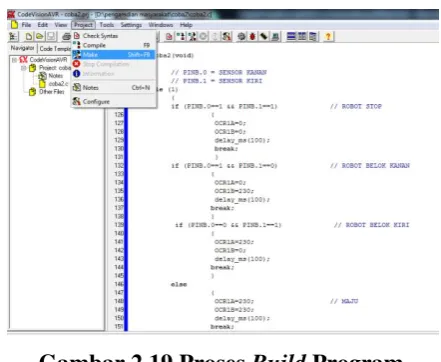Image resolution: width=441 pixels, height=362 pixels.
Task: Click 'if (PINB.0==0 && PINB.1==1)' code line
Action: click(228, 225)
